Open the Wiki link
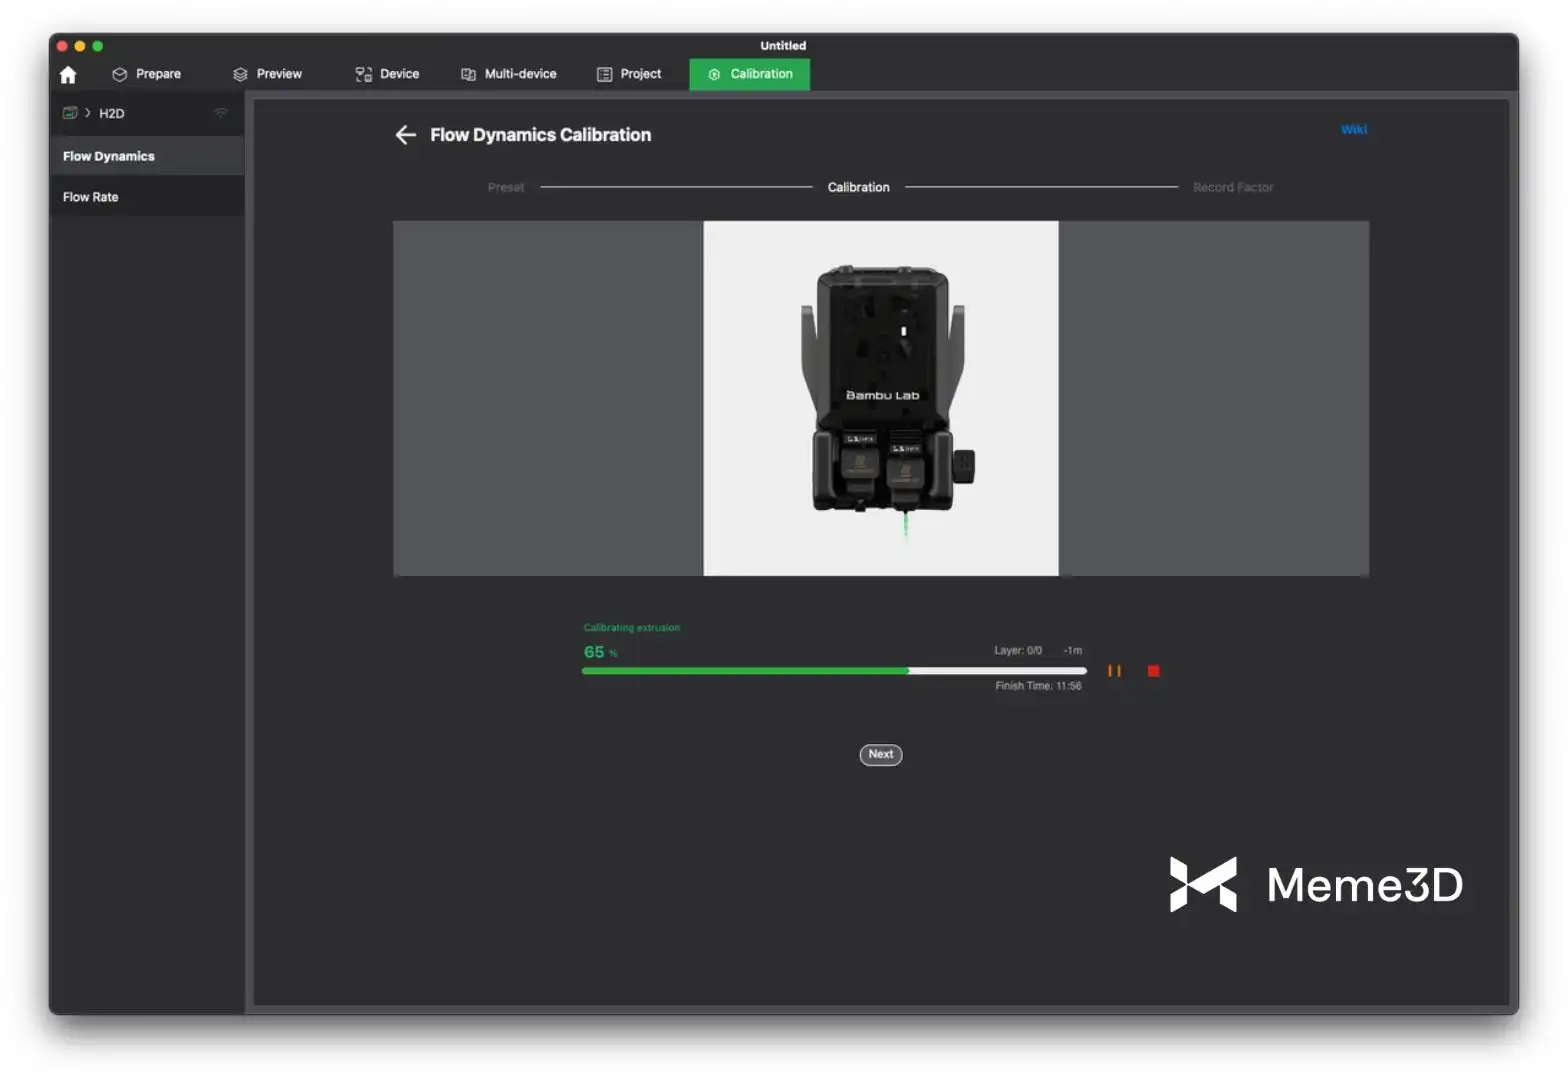Screen dimensions: 1568x1080 1354,129
